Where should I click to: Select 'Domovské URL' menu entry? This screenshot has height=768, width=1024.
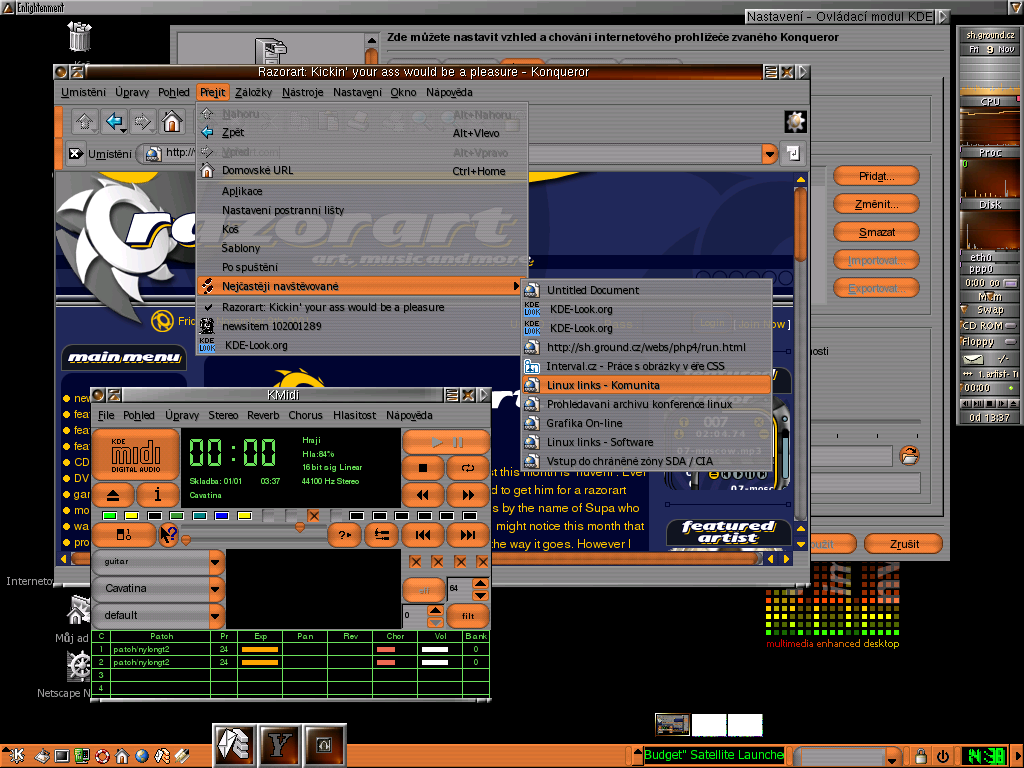pyautogui.click(x=361, y=170)
